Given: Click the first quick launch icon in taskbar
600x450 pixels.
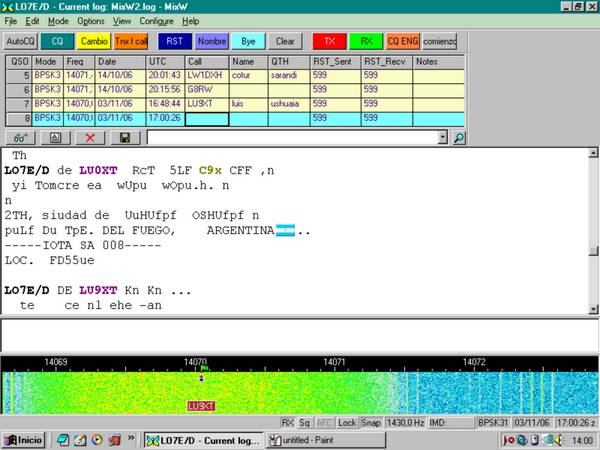Looking at the screenshot, I should (x=64, y=440).
